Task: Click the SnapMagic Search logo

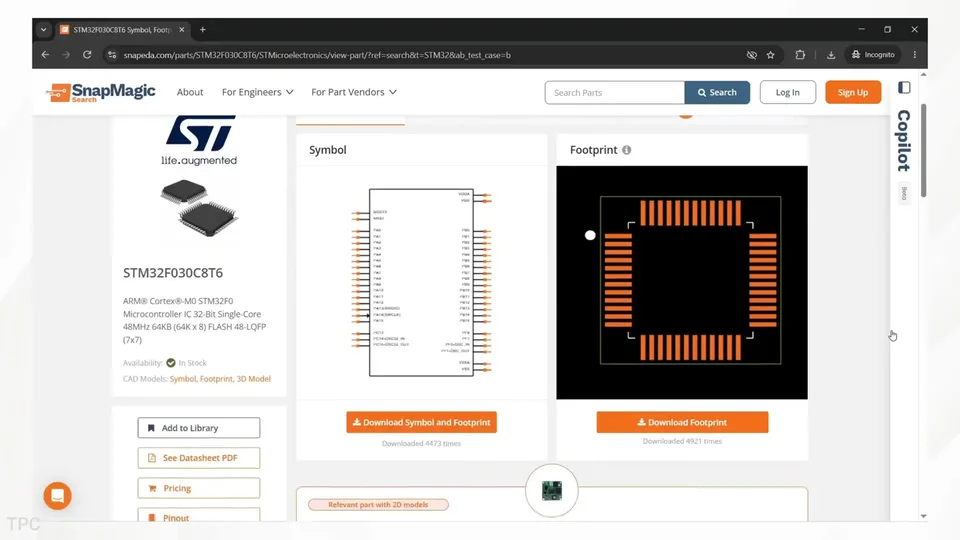Action: (x=100, y=92)
